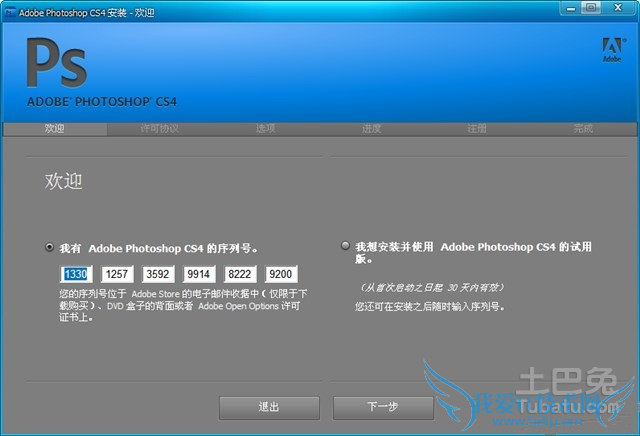Viewport: 640px width, 436px height.
Task: Click the 您还可在安装之后随时输入序列号 text
Action: point(430,307)
